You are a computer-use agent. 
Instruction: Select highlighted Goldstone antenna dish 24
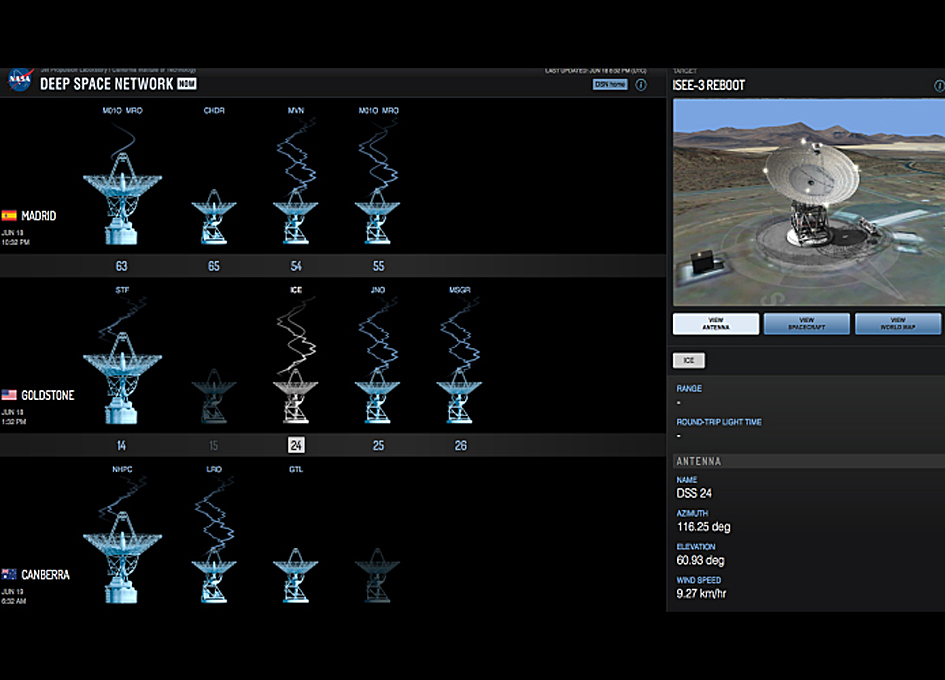(295, 397)
